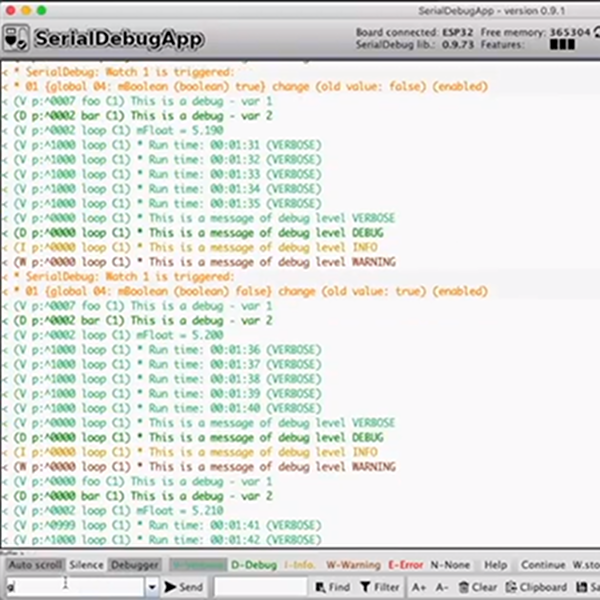Expand the command input dropdown arrow
Viewport: 600px width, 600px height.
[x=152, y=587]
